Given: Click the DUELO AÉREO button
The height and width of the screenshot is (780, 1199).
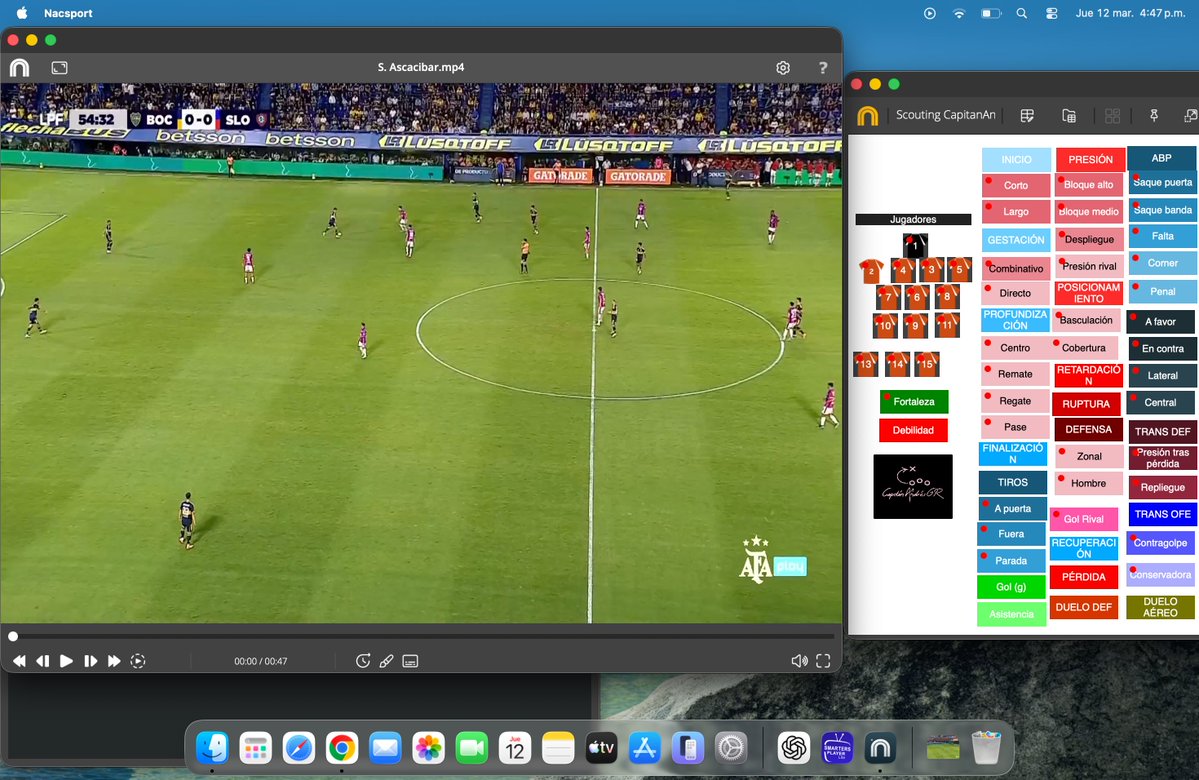Looking at the screenshot, I should (1160, 607).
